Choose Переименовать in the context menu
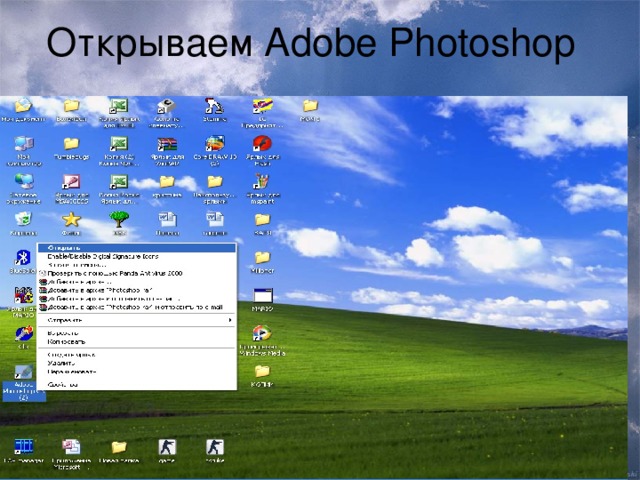The image size is (640, 480). pyautogui.click(x=137, y=371)
